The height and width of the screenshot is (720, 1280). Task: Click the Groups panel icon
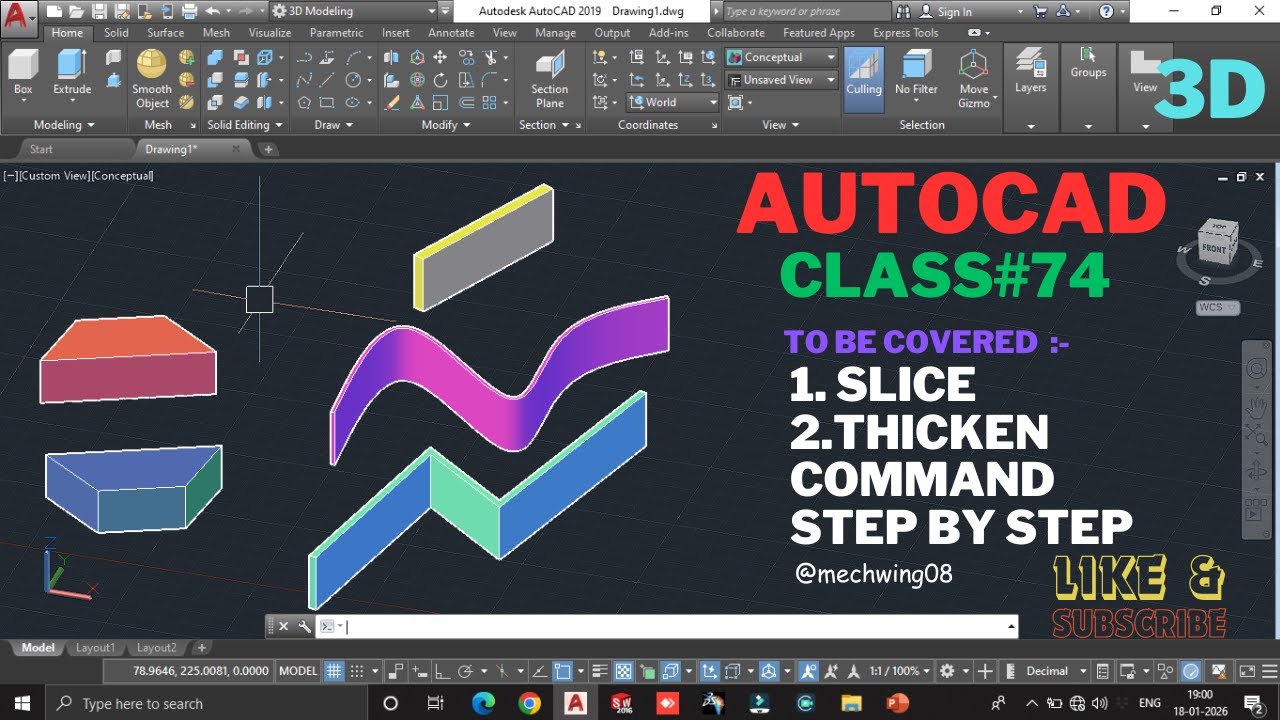[x=1088, y=63]
